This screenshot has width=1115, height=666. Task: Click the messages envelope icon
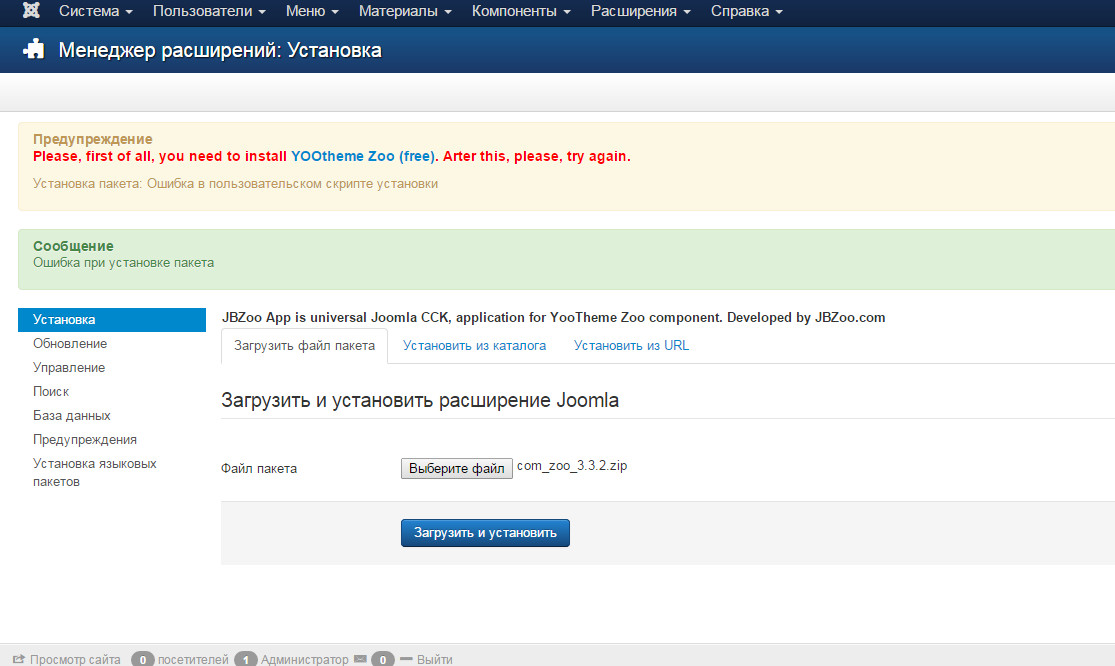point(360,659)
